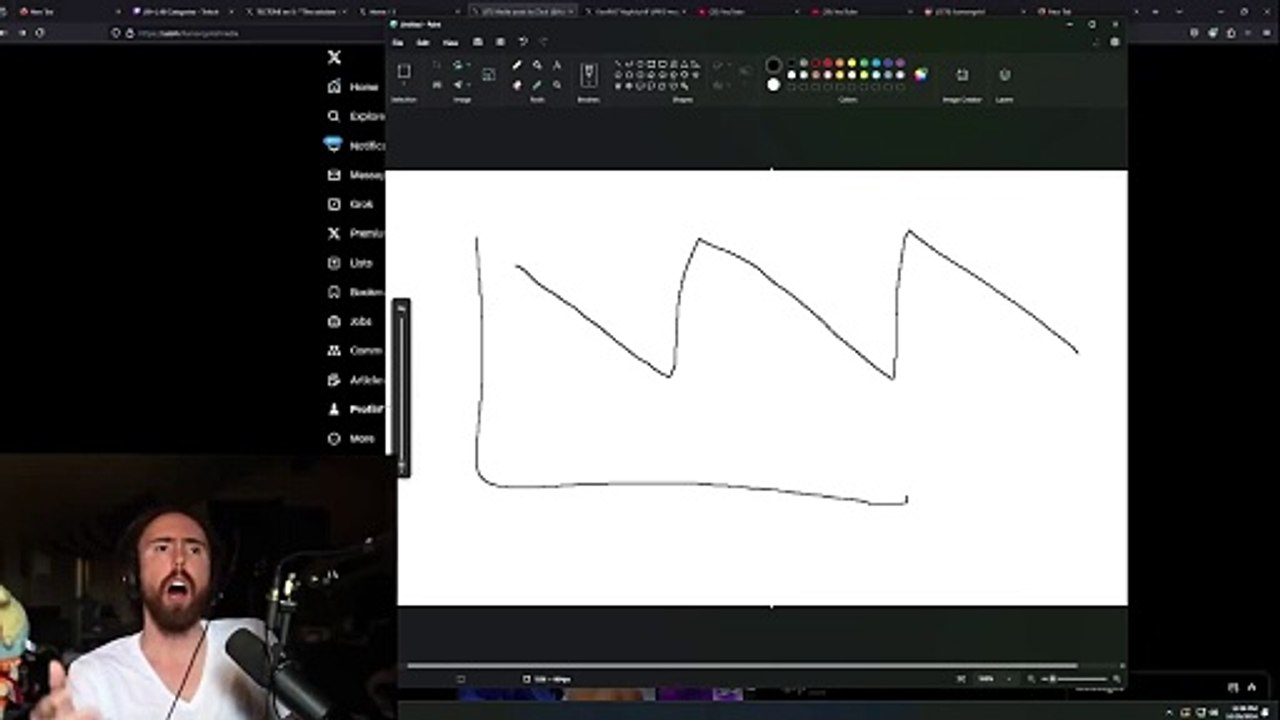Select the Magnifier tool in Paint

click(x=557, y=85)
